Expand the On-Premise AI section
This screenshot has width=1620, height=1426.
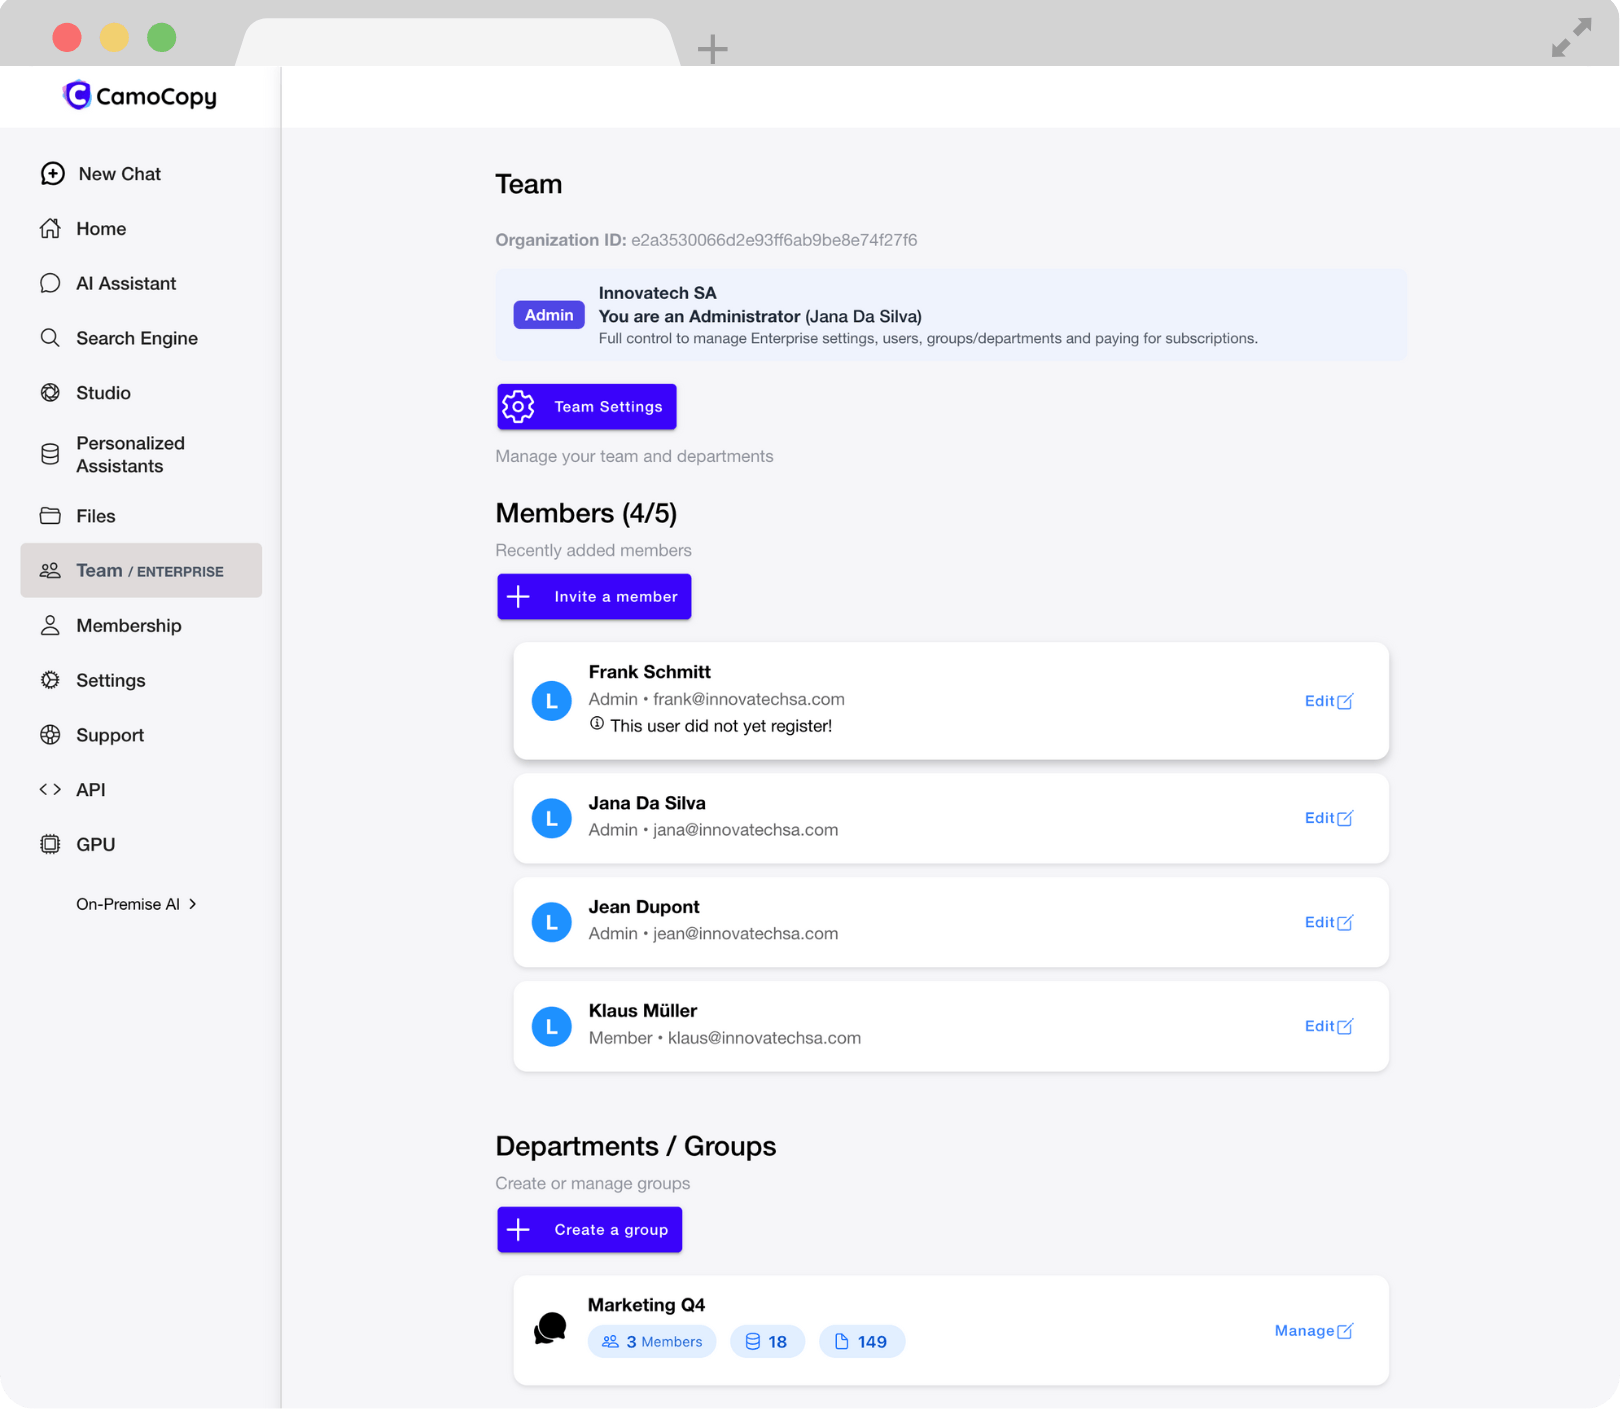(x=137, y=903)
